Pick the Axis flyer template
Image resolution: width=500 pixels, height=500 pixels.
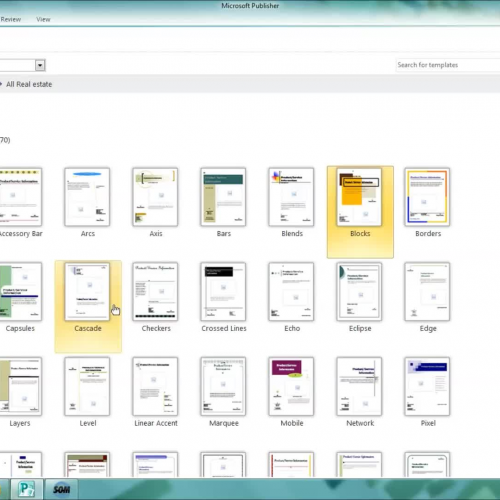click(x=155, y=197)
